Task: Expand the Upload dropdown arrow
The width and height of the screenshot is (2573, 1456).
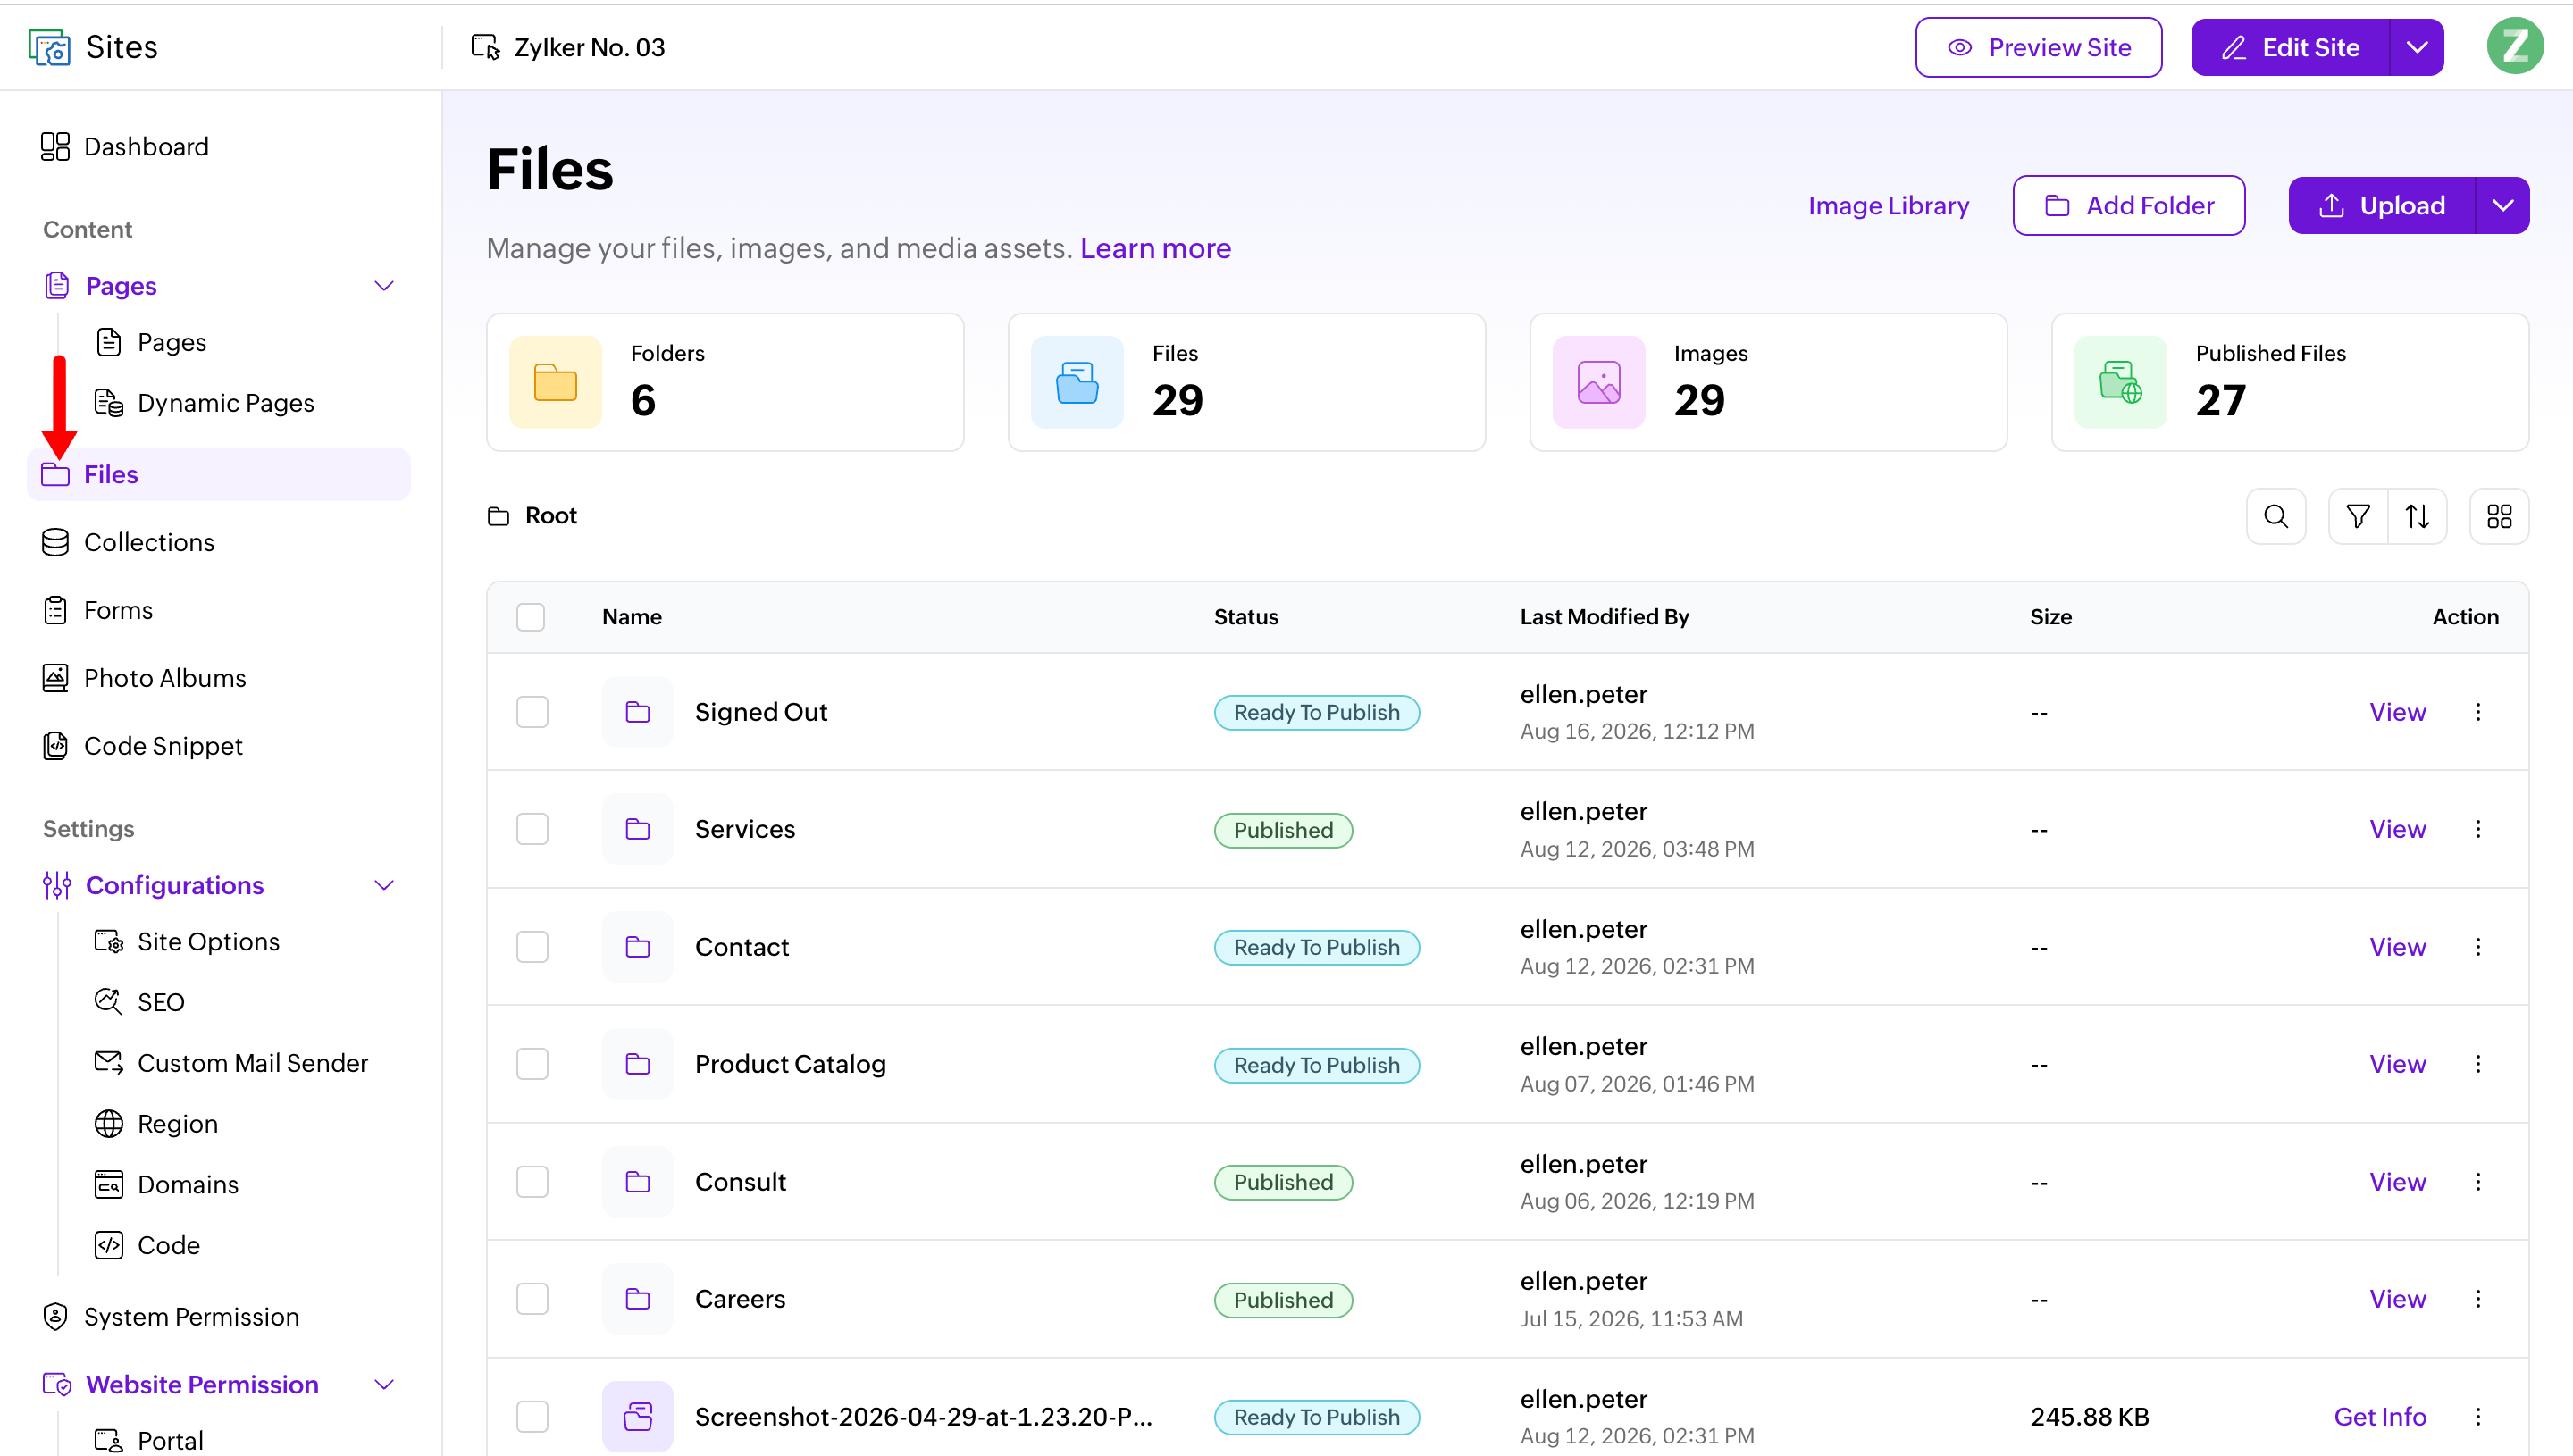Action: (x=2502, y=205)
